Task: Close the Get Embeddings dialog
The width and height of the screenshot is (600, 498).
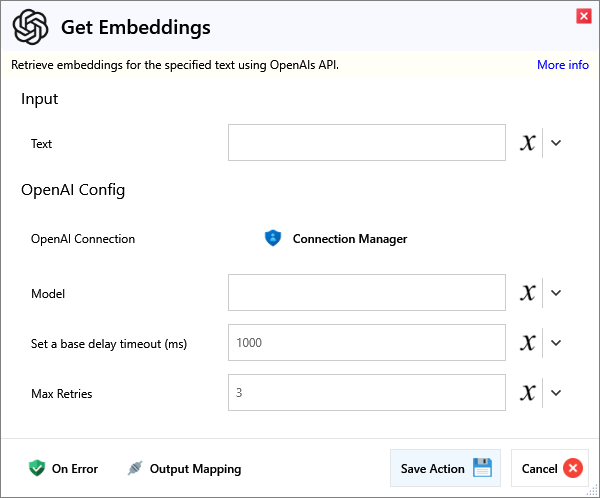Action: tap(583, 16)
